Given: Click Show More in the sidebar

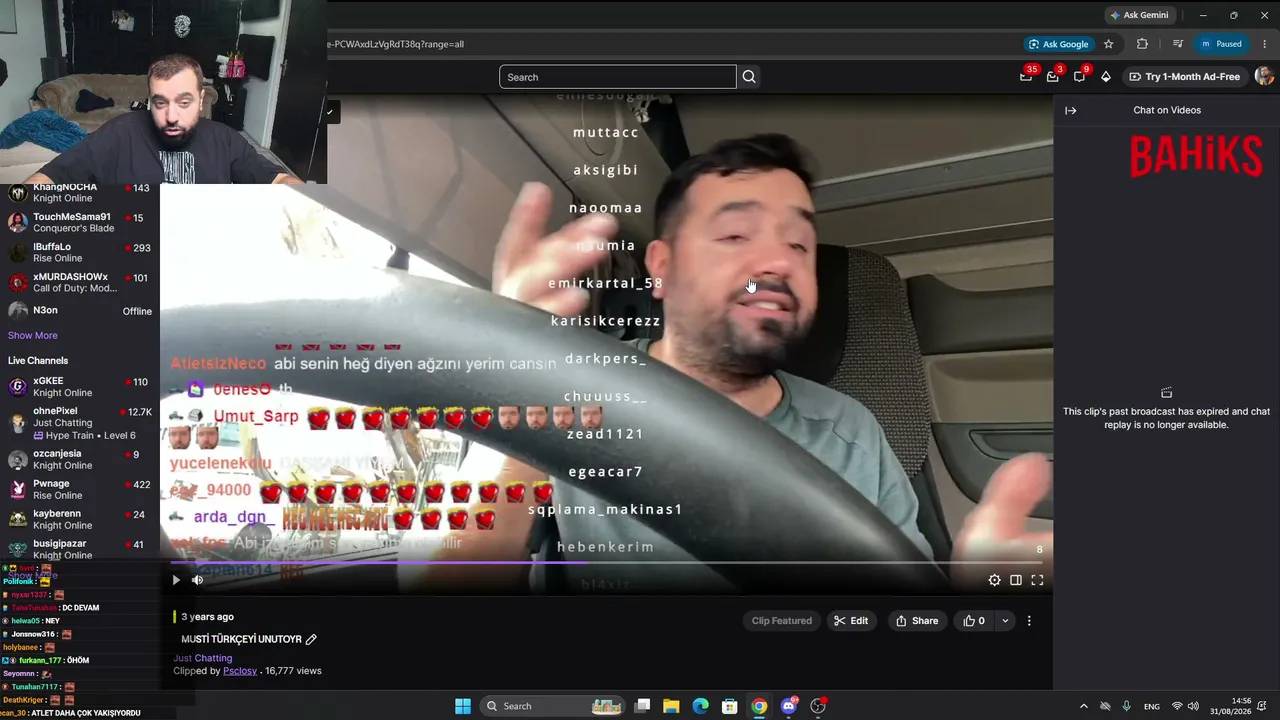Looking at the screenshot, I should point(33,336).
